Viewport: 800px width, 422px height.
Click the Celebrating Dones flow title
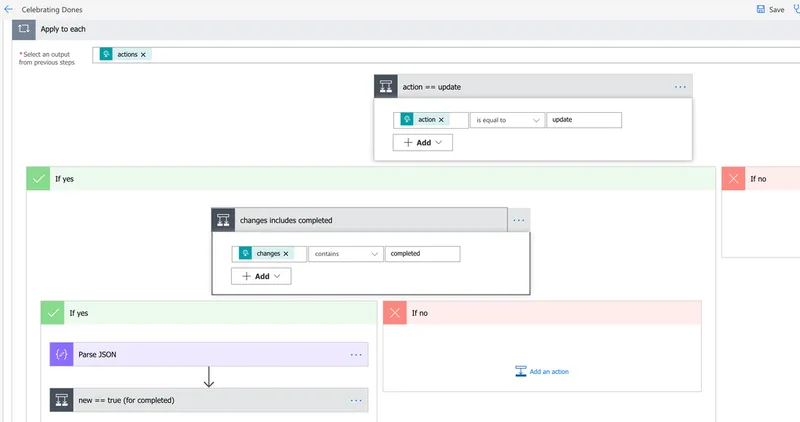pyautogui.click(x=52, y=10)
